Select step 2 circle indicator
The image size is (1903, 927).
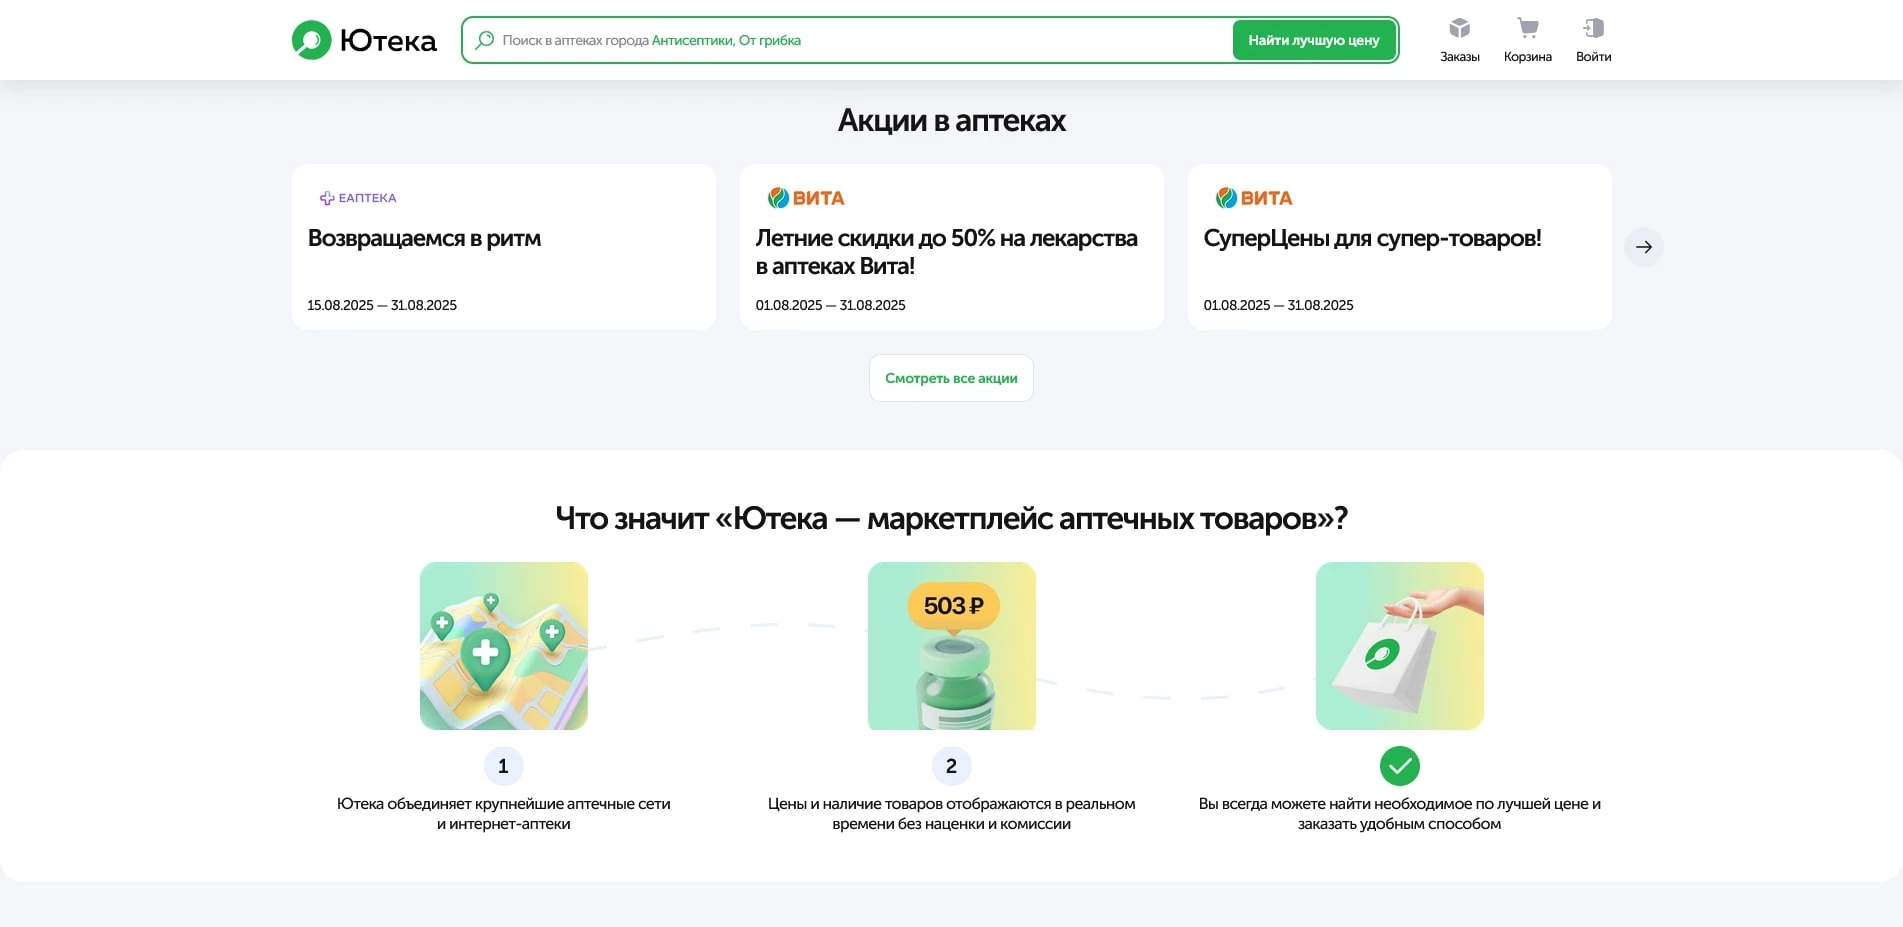951,765
